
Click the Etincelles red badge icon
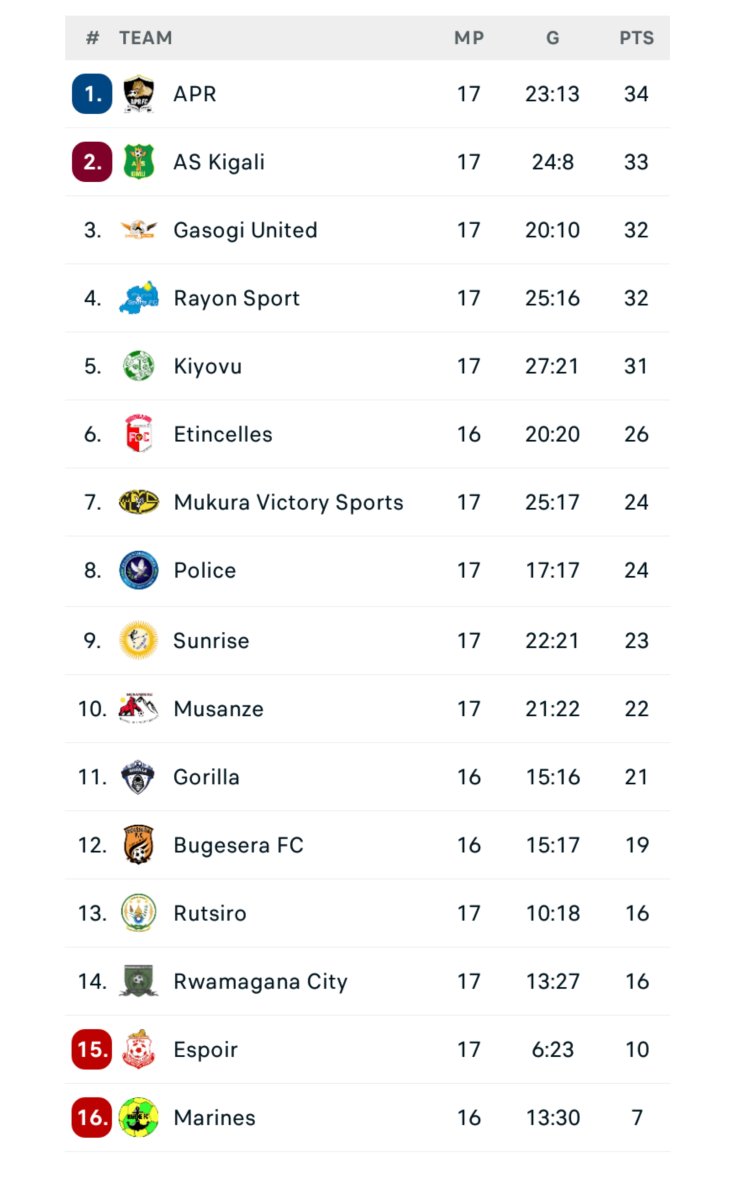tap(139, 434)
